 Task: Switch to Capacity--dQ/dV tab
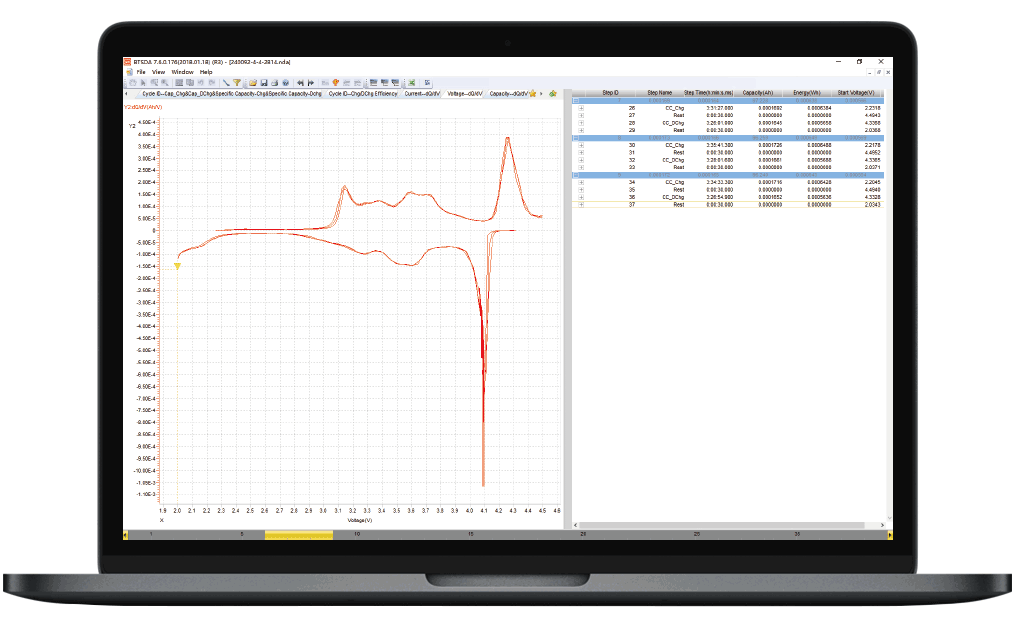[508, 94]
